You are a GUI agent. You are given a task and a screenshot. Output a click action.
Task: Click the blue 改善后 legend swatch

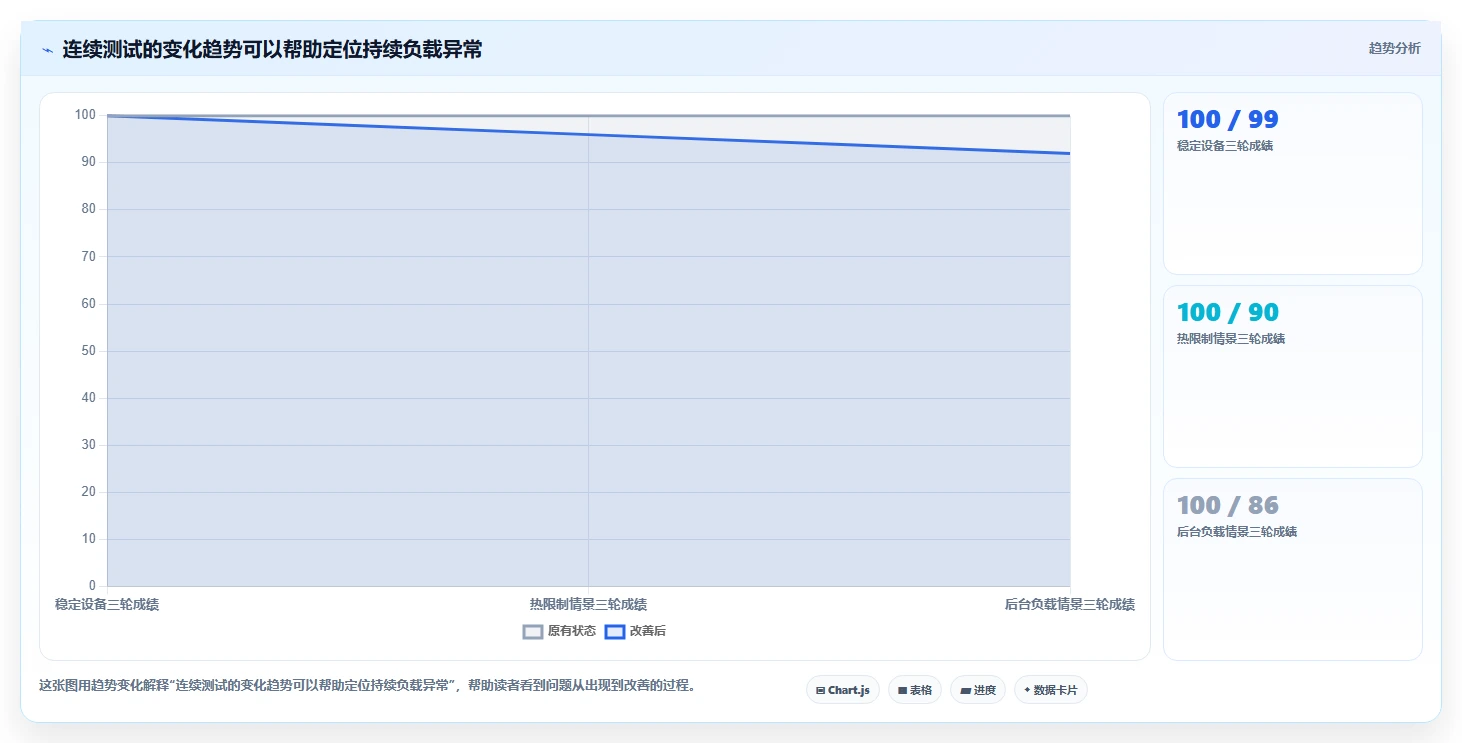pos(615,631)
